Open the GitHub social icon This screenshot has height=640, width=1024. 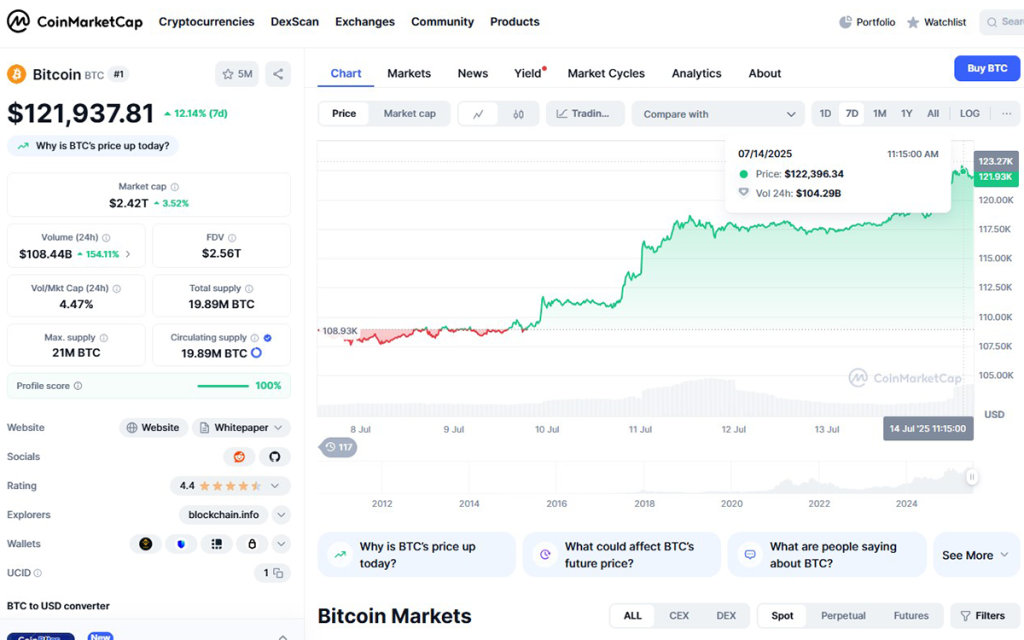click(274, 456)
